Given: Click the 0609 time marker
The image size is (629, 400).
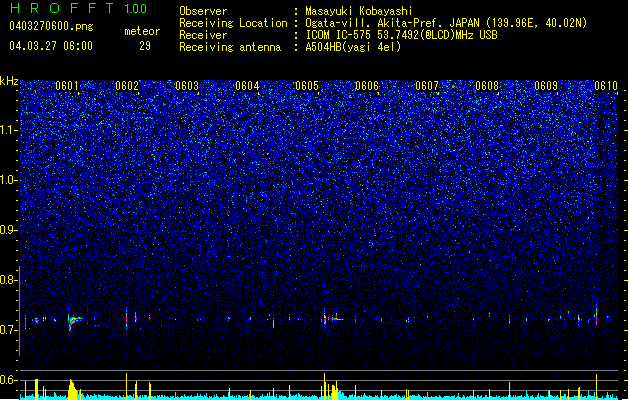Looking at the screenshot, I should (x=546, y=86).
